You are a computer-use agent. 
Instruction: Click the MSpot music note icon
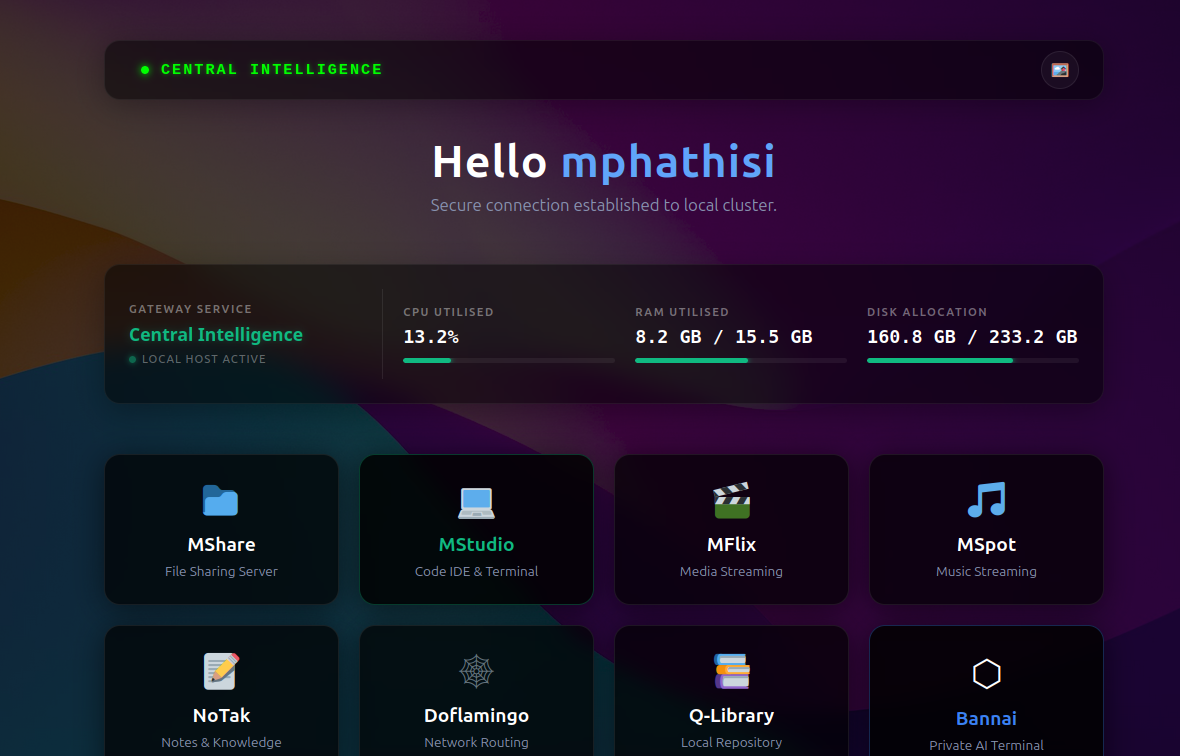(x=987, y=499)
